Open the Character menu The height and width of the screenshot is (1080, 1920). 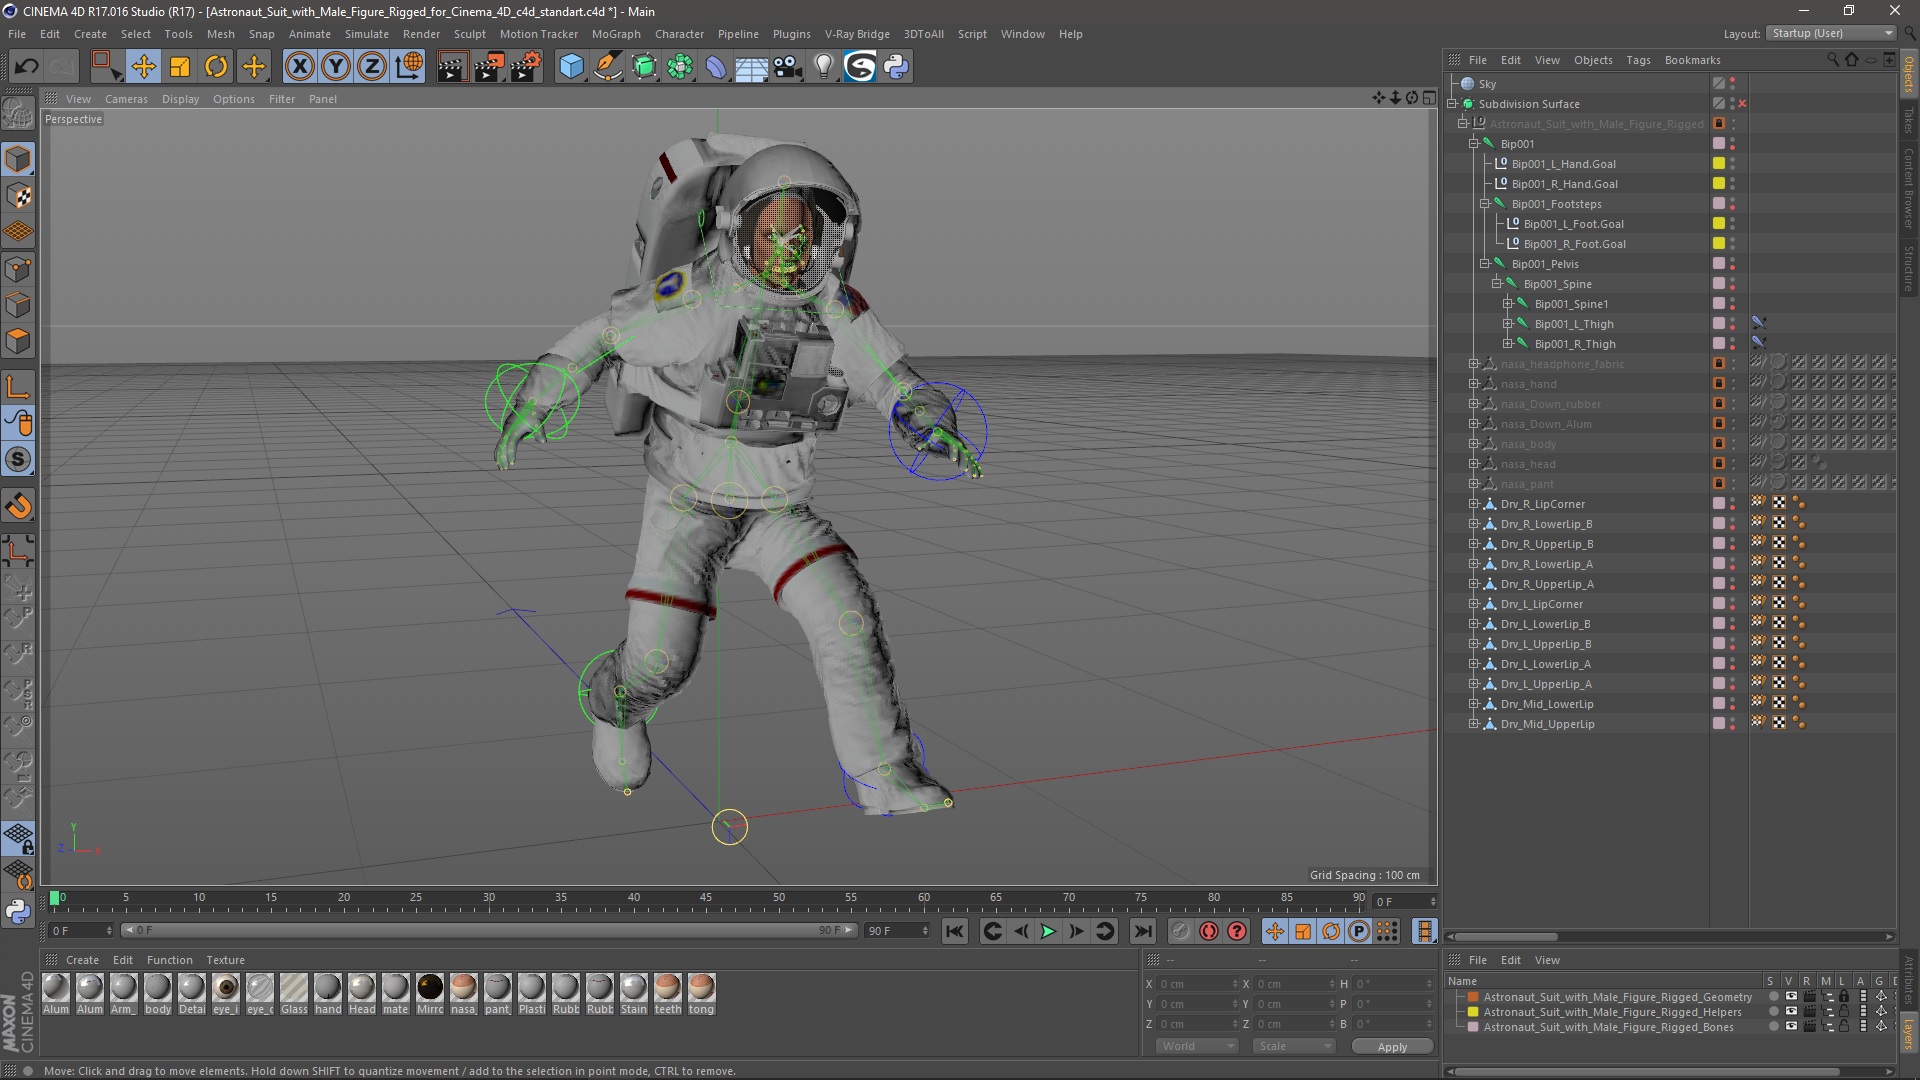(679, 34)
